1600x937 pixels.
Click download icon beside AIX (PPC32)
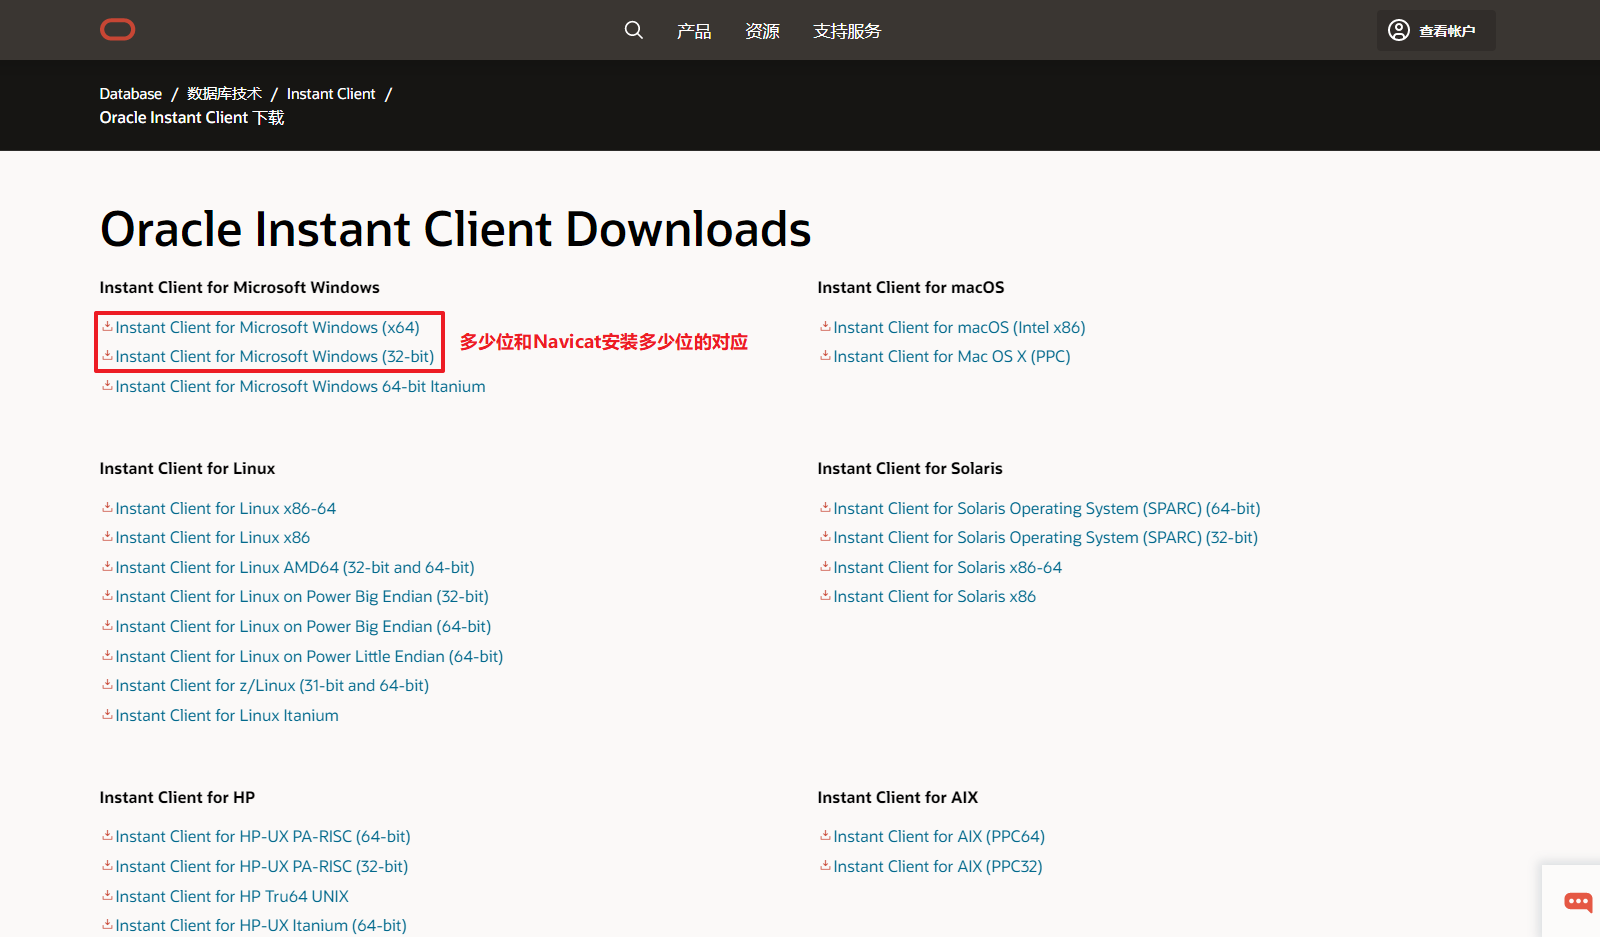(x=825, y=865)
